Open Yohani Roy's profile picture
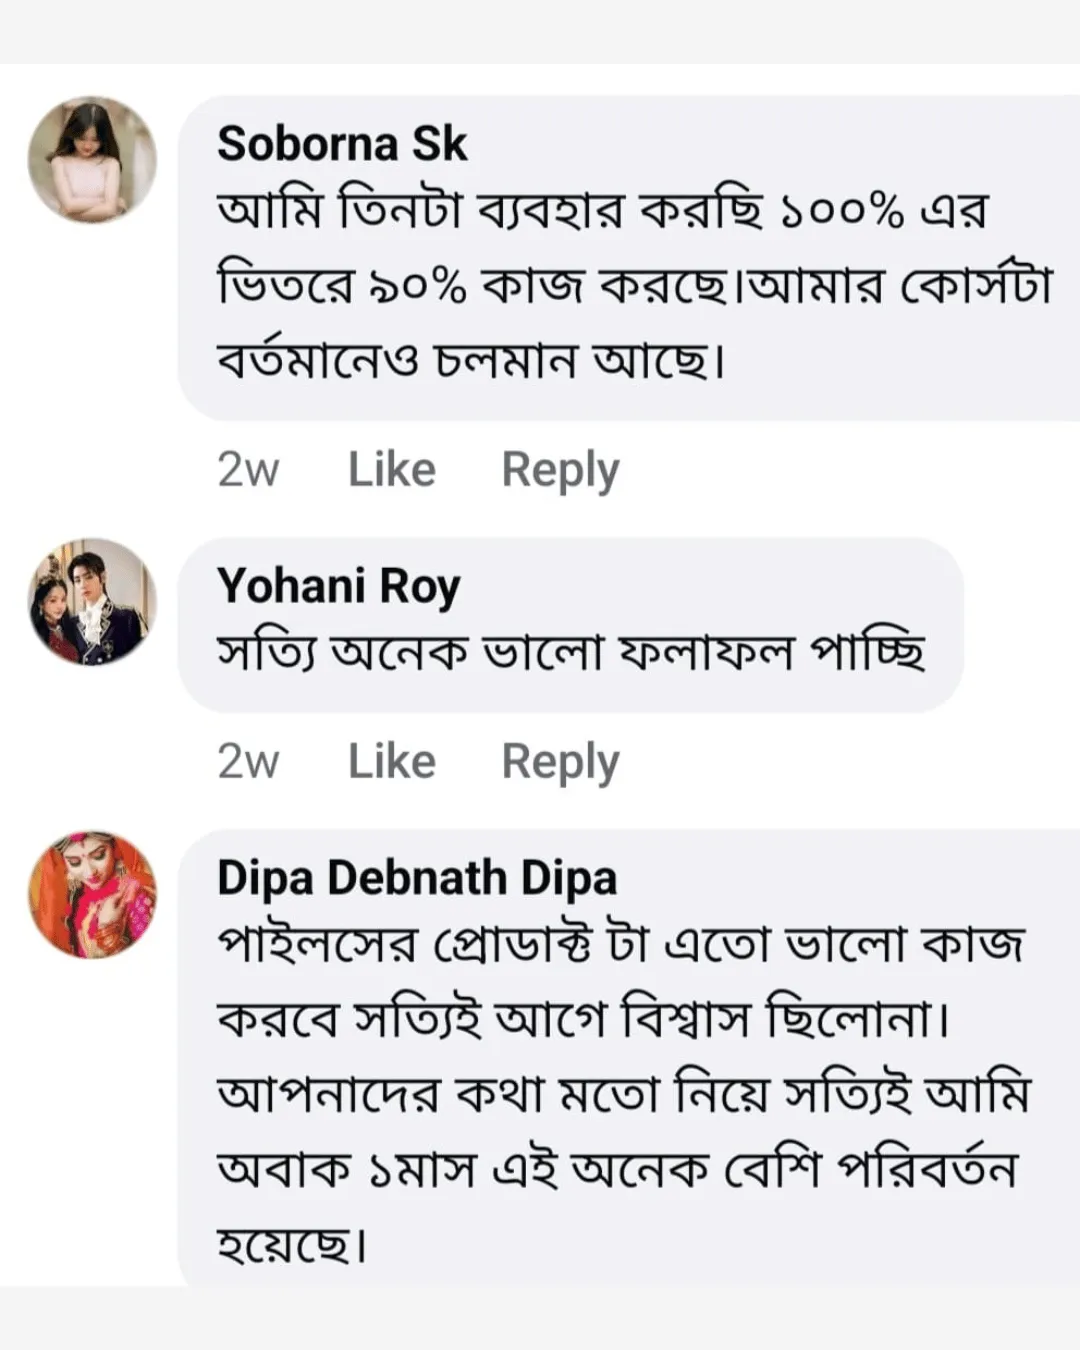 coord(92,602)
